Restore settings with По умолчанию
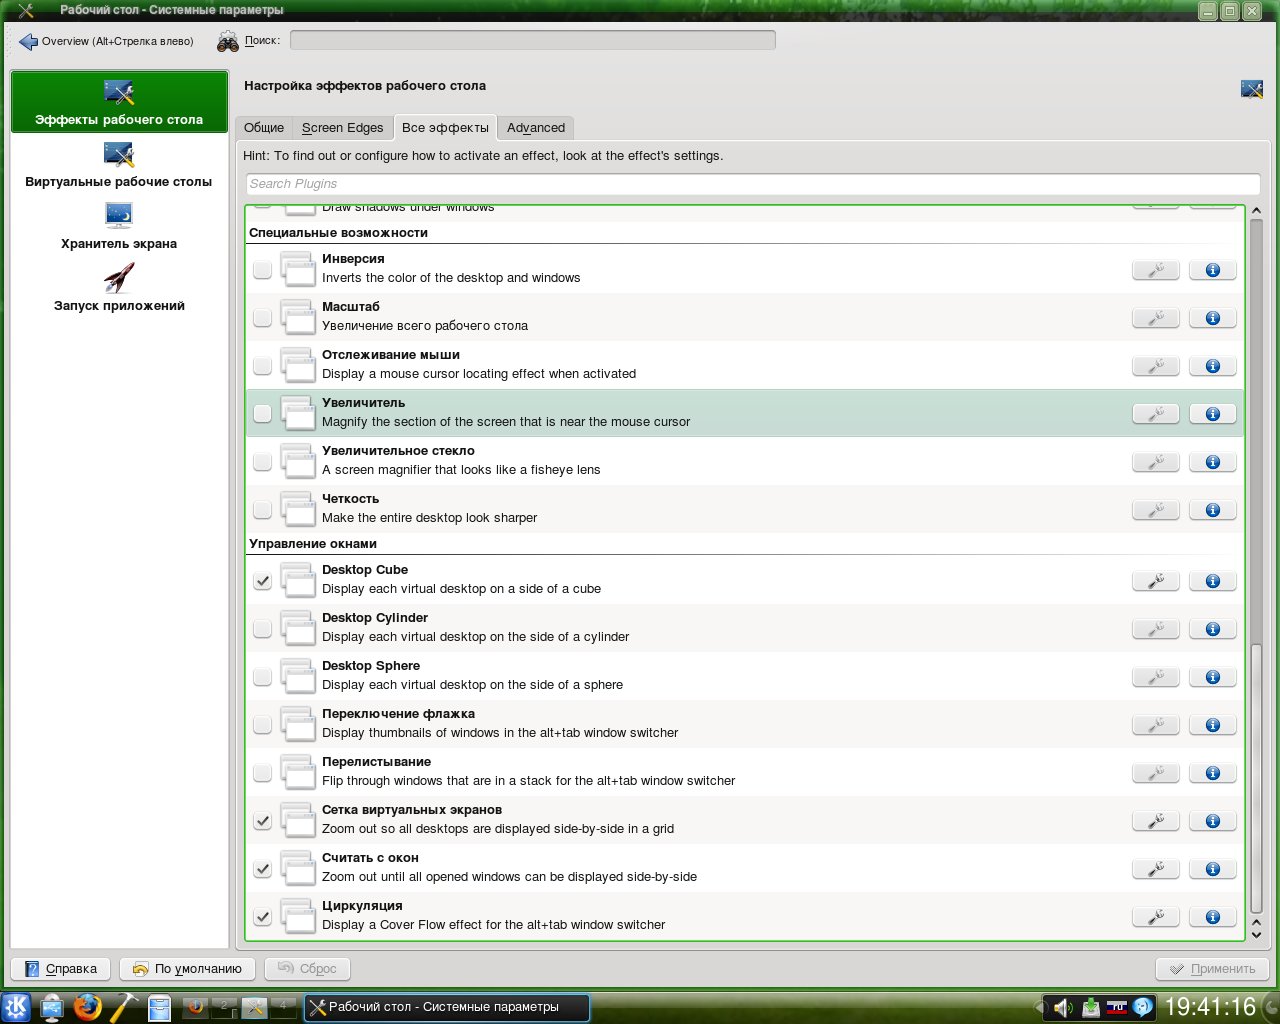 (188, 969)
